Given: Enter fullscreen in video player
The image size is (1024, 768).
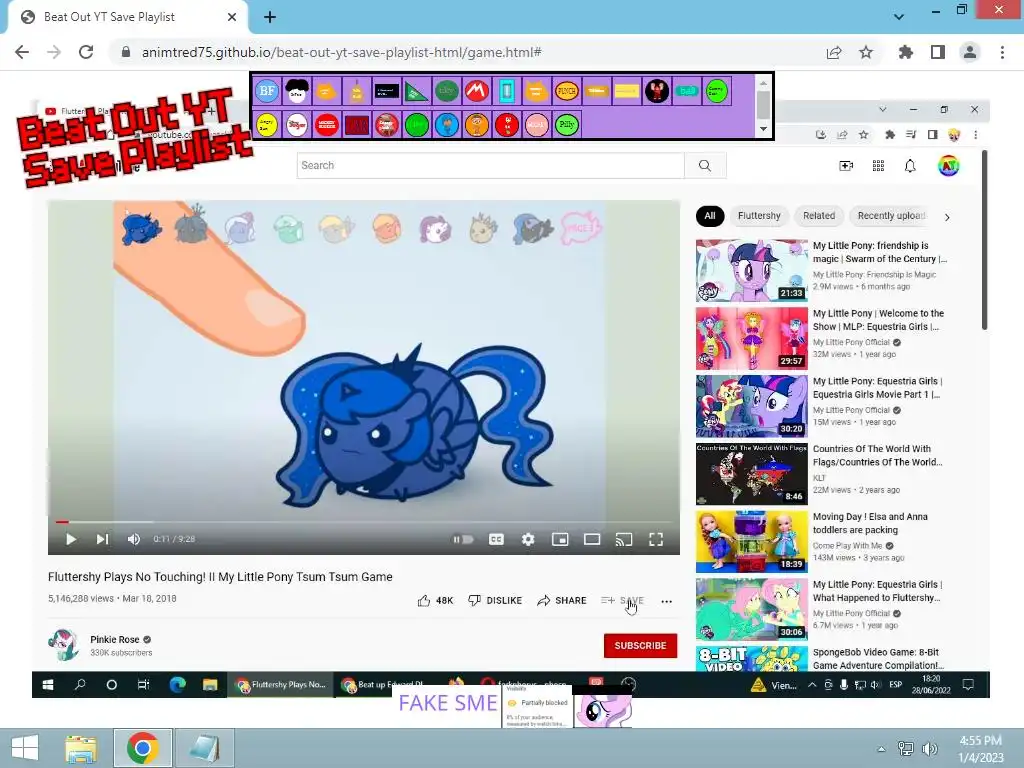Looking at the screenshot, I should coord(656,539).
